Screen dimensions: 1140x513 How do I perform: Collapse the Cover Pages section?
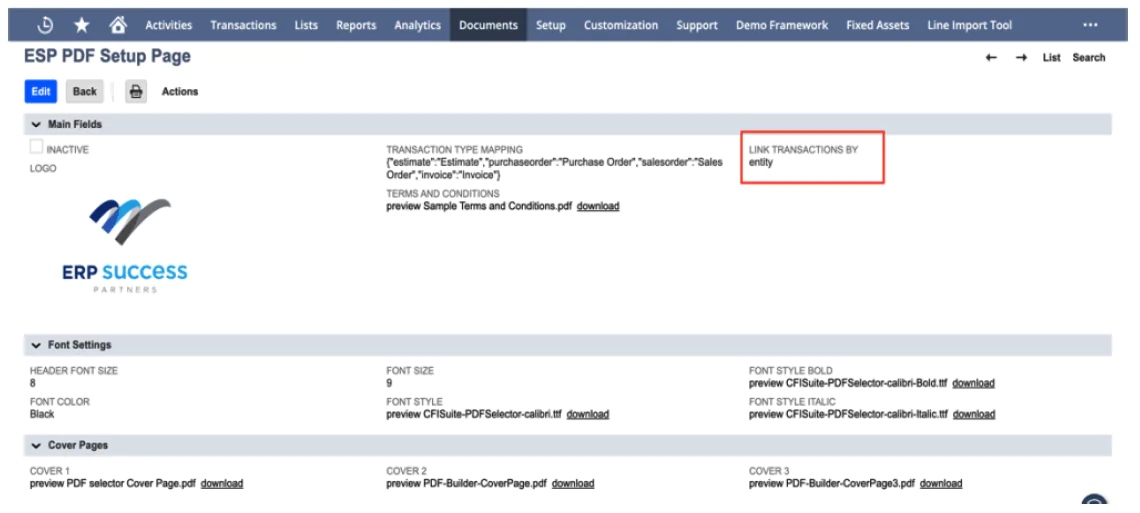coord(36,445)
